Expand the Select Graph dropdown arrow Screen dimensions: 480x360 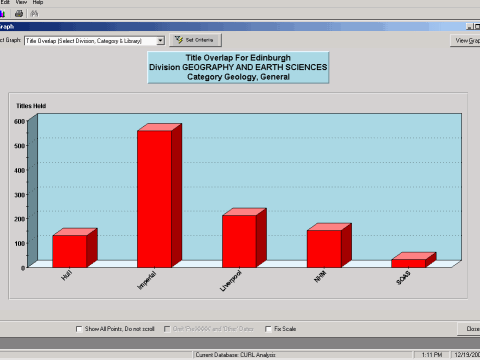(x=160, y=41)
